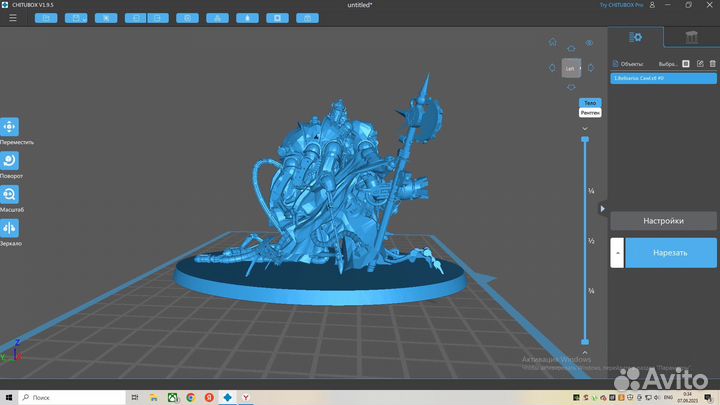The height and width of the screenshot is (405, 720).
Task: Click the screenshot camera toolbar button
Action: pyautogui.click(x=308, y=18)
